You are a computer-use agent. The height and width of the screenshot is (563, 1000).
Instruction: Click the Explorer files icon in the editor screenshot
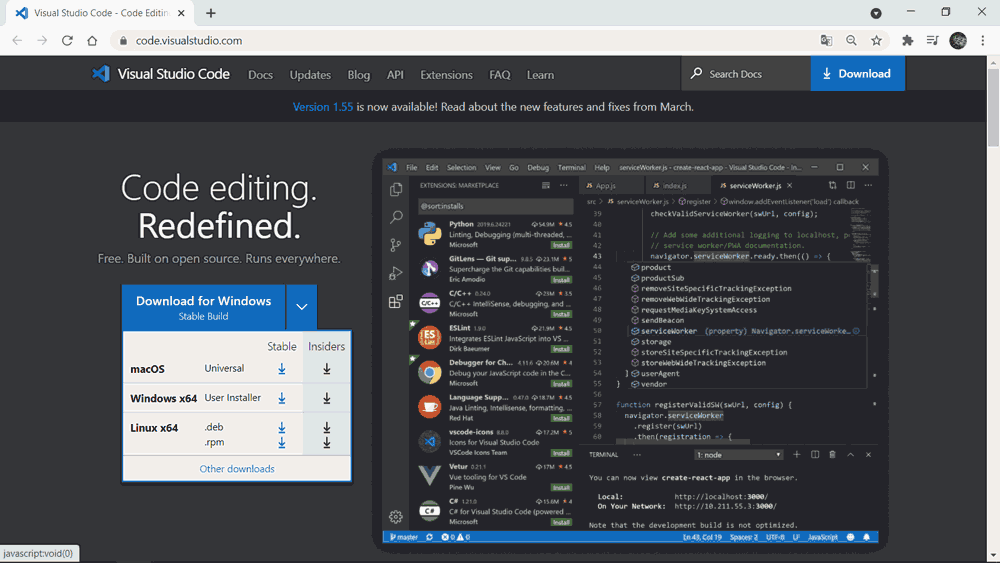coord(396,189)
